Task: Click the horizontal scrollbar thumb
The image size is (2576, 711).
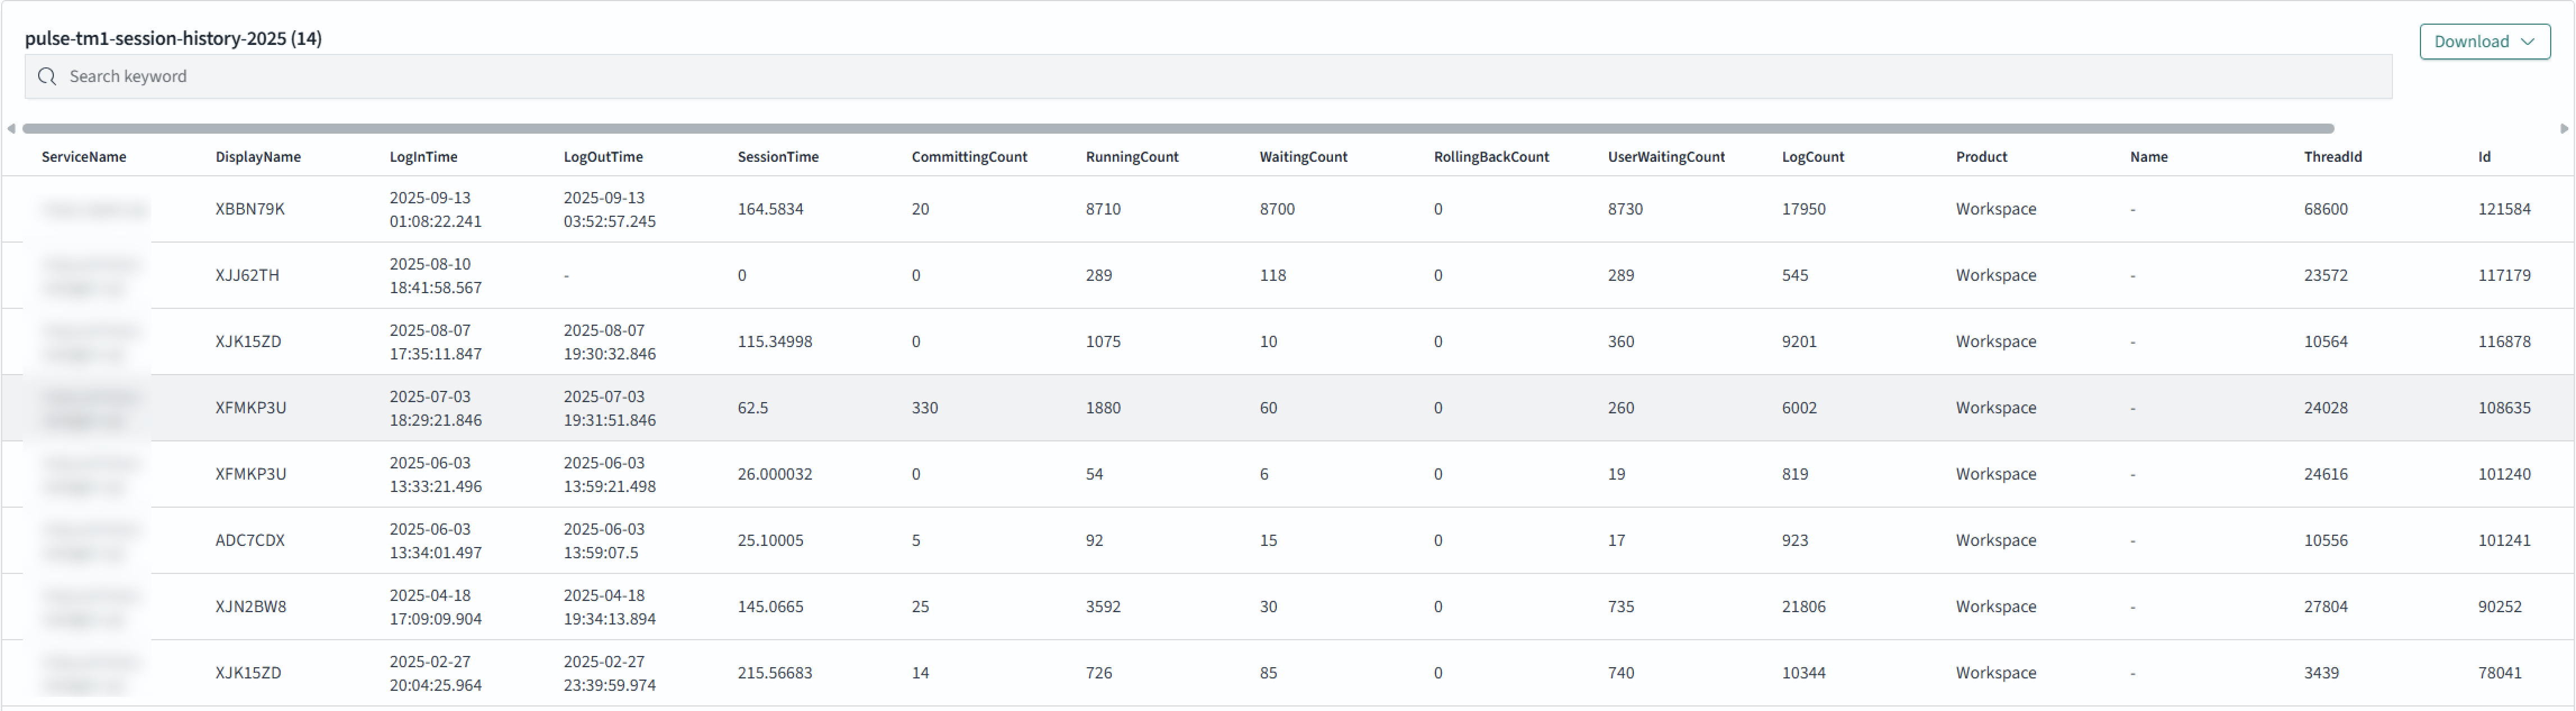Action: [x=1178, y=128]
